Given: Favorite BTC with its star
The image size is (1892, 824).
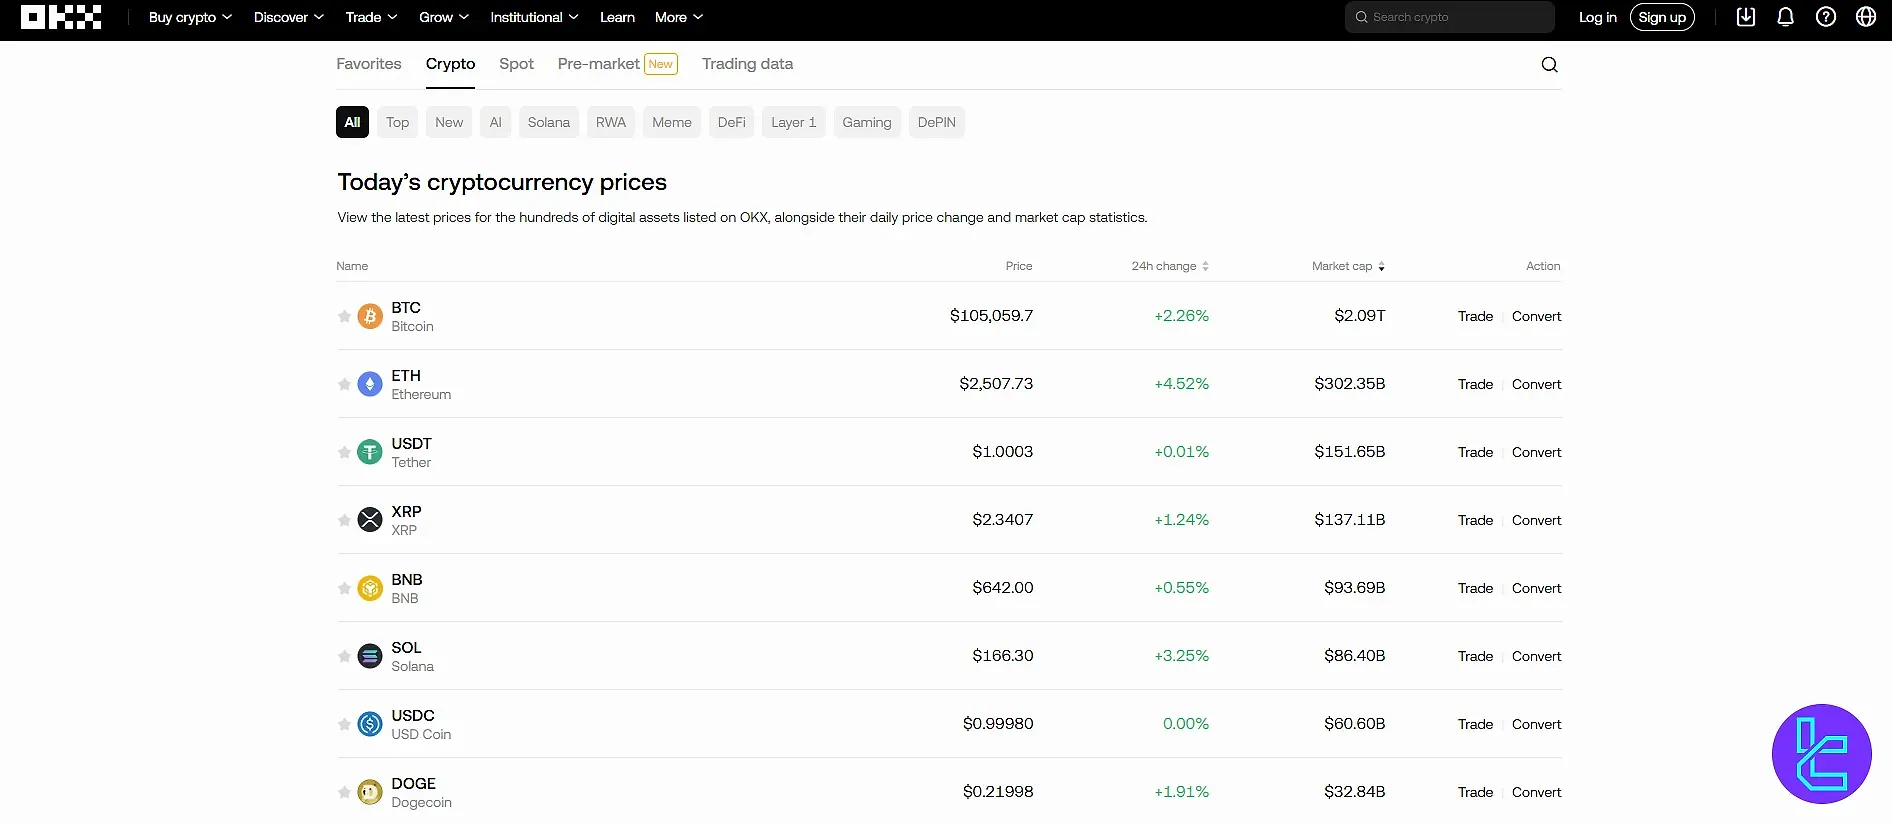Looking at the screenshot, I should click(344, 317).
